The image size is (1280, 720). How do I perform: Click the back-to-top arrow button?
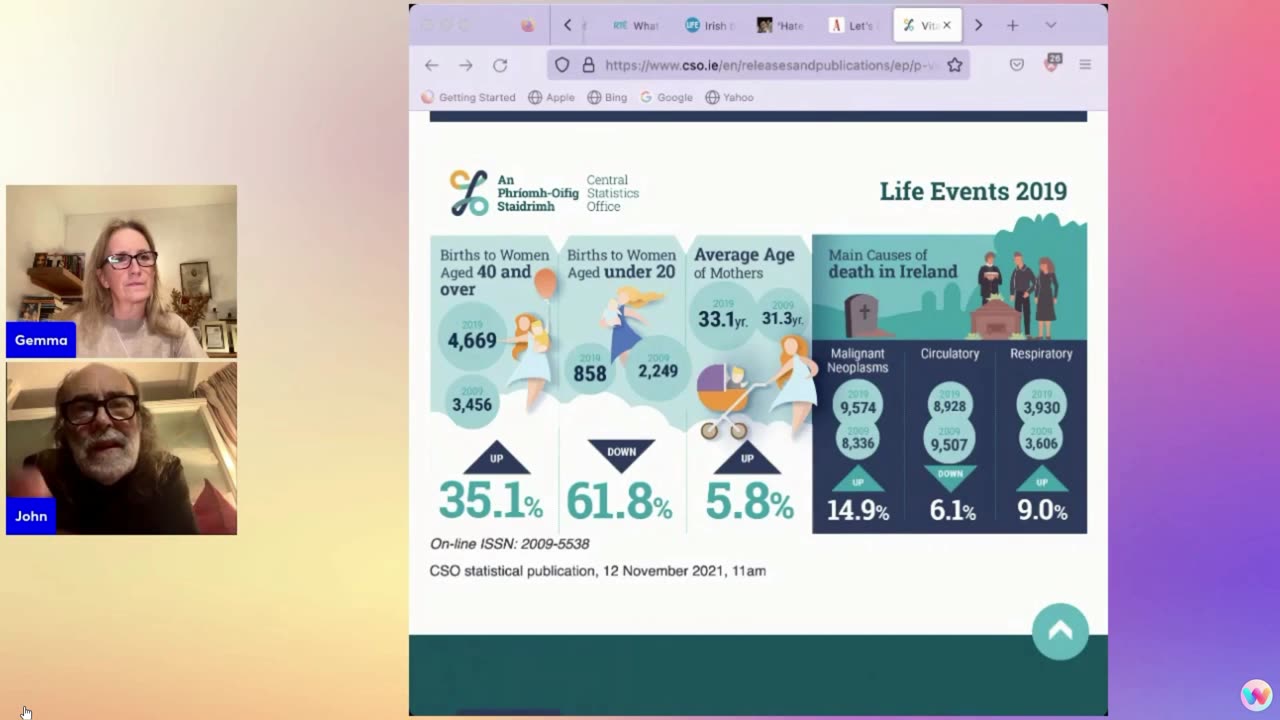(x=1060, y=631)
